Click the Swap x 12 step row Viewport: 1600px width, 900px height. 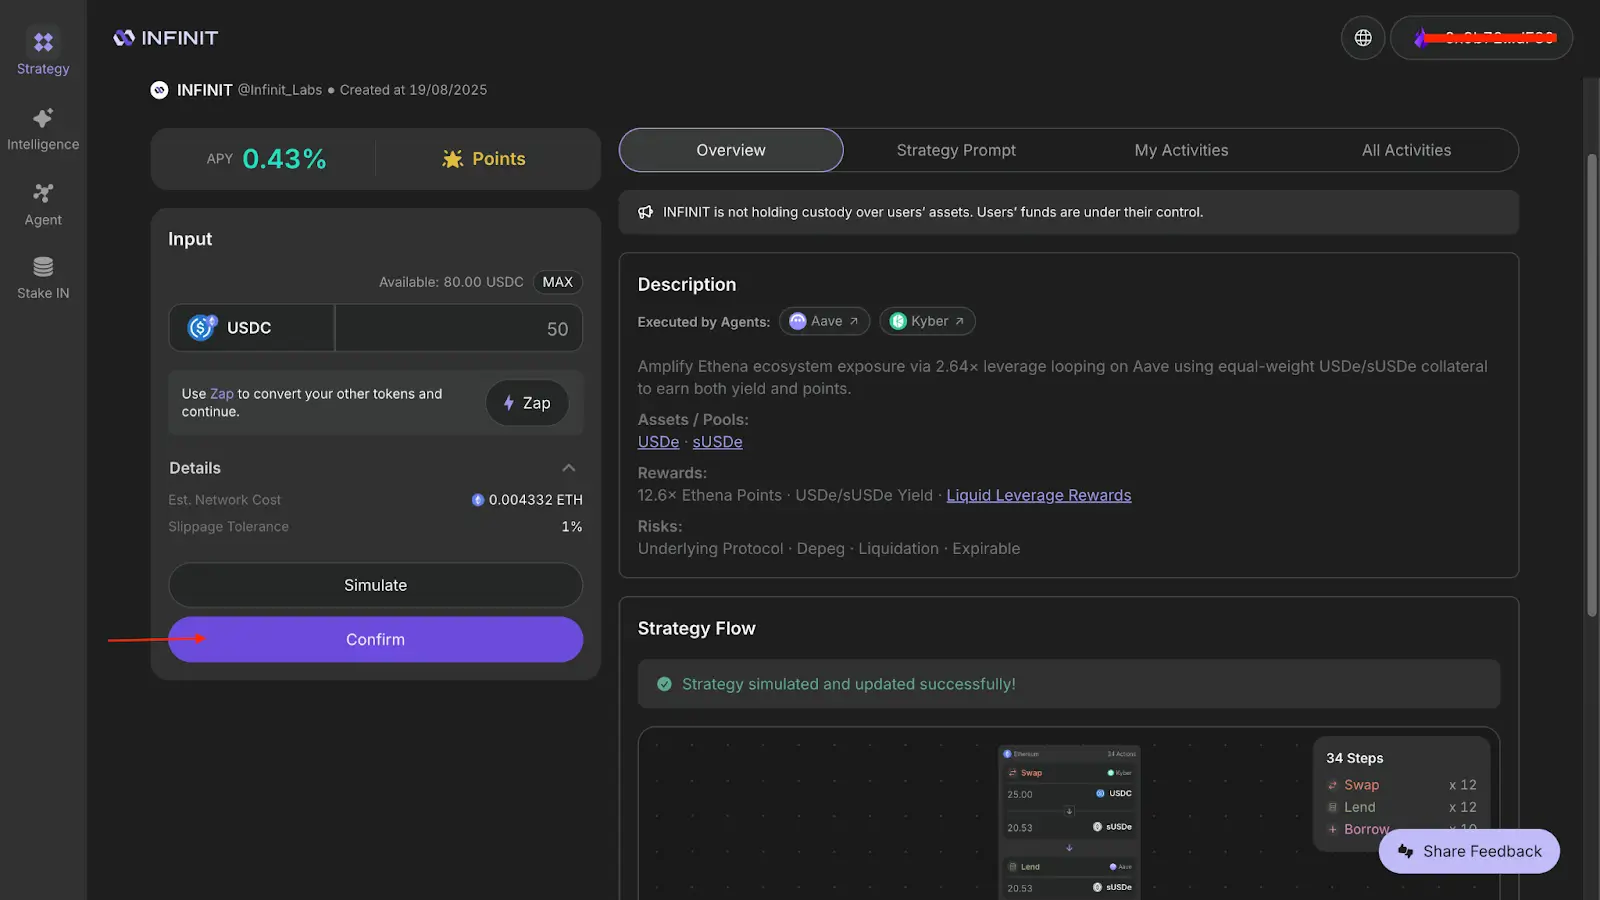[1401, 785]
